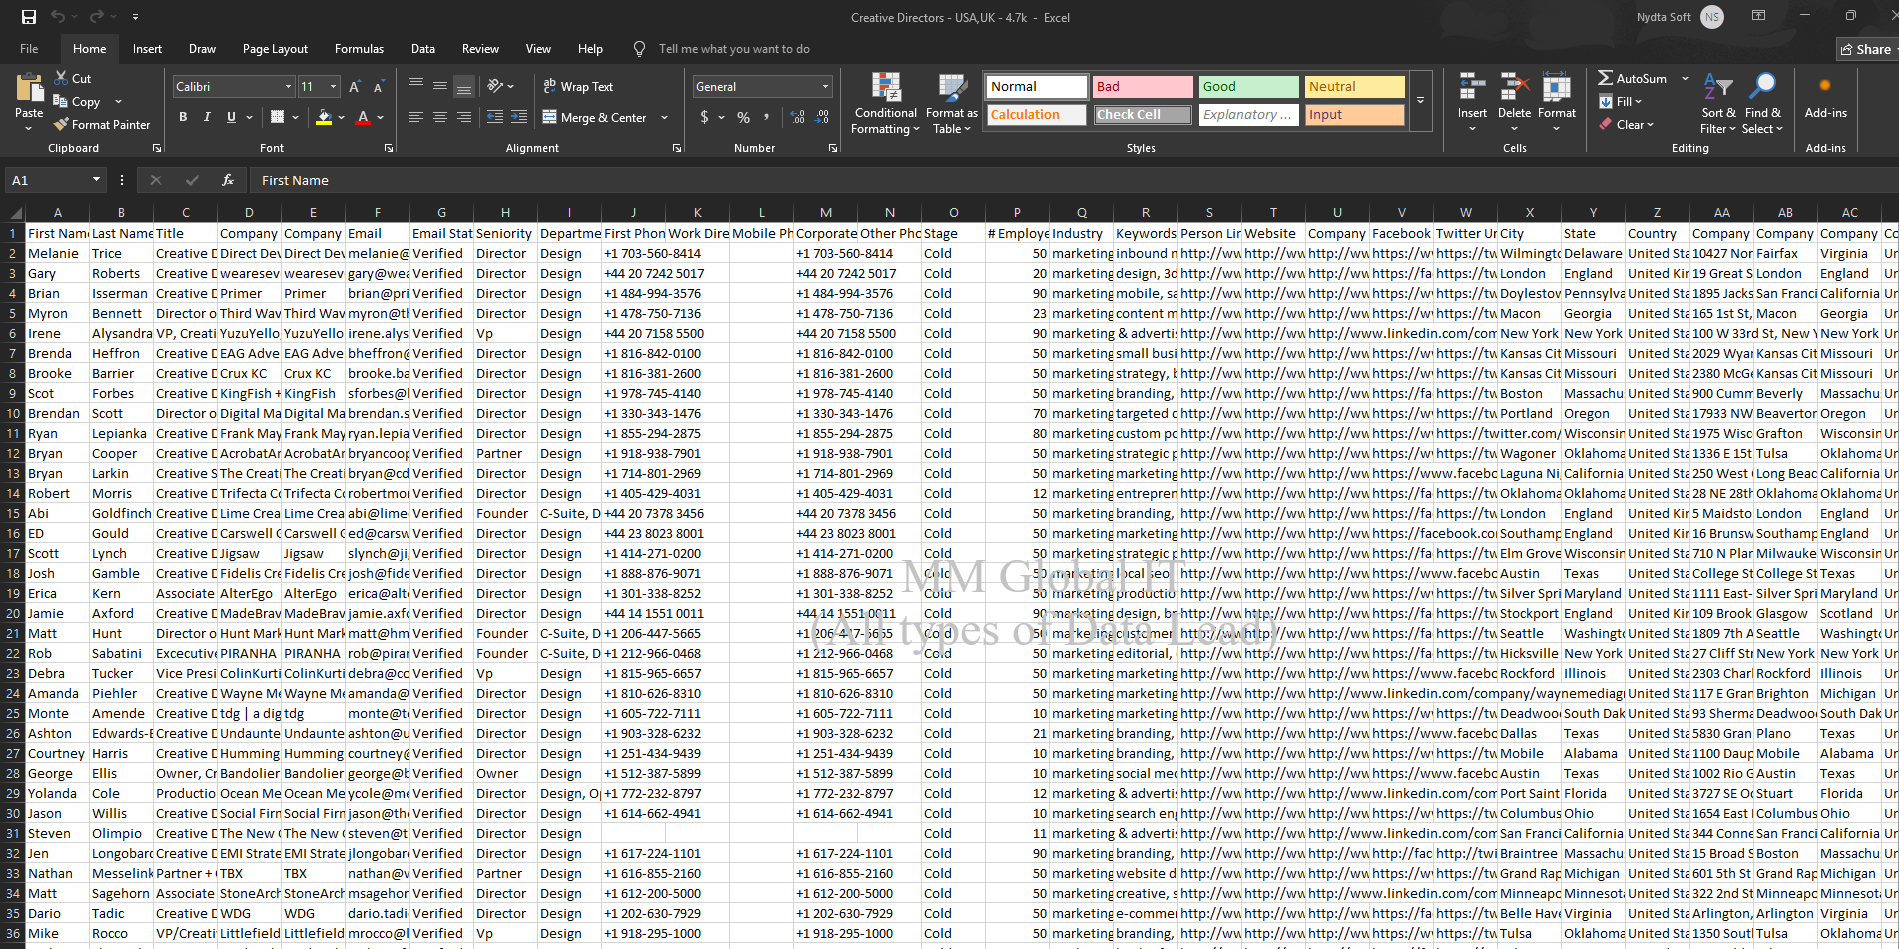Open the Name Box dropdown arrow
Viewport: 1899px width, 949px height.
tap(97, 180)
